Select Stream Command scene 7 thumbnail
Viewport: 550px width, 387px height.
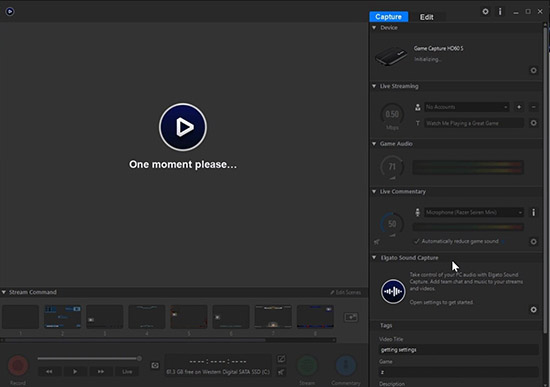(x=273, y=317)
